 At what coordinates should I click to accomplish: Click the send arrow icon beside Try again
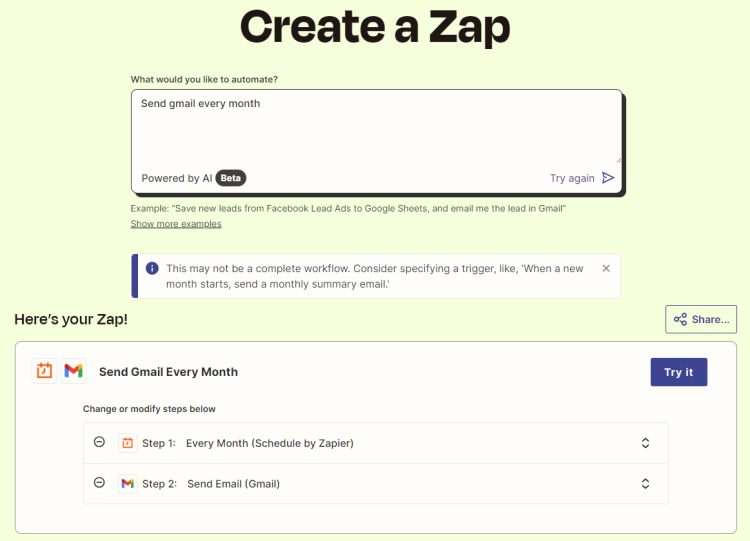608,178
